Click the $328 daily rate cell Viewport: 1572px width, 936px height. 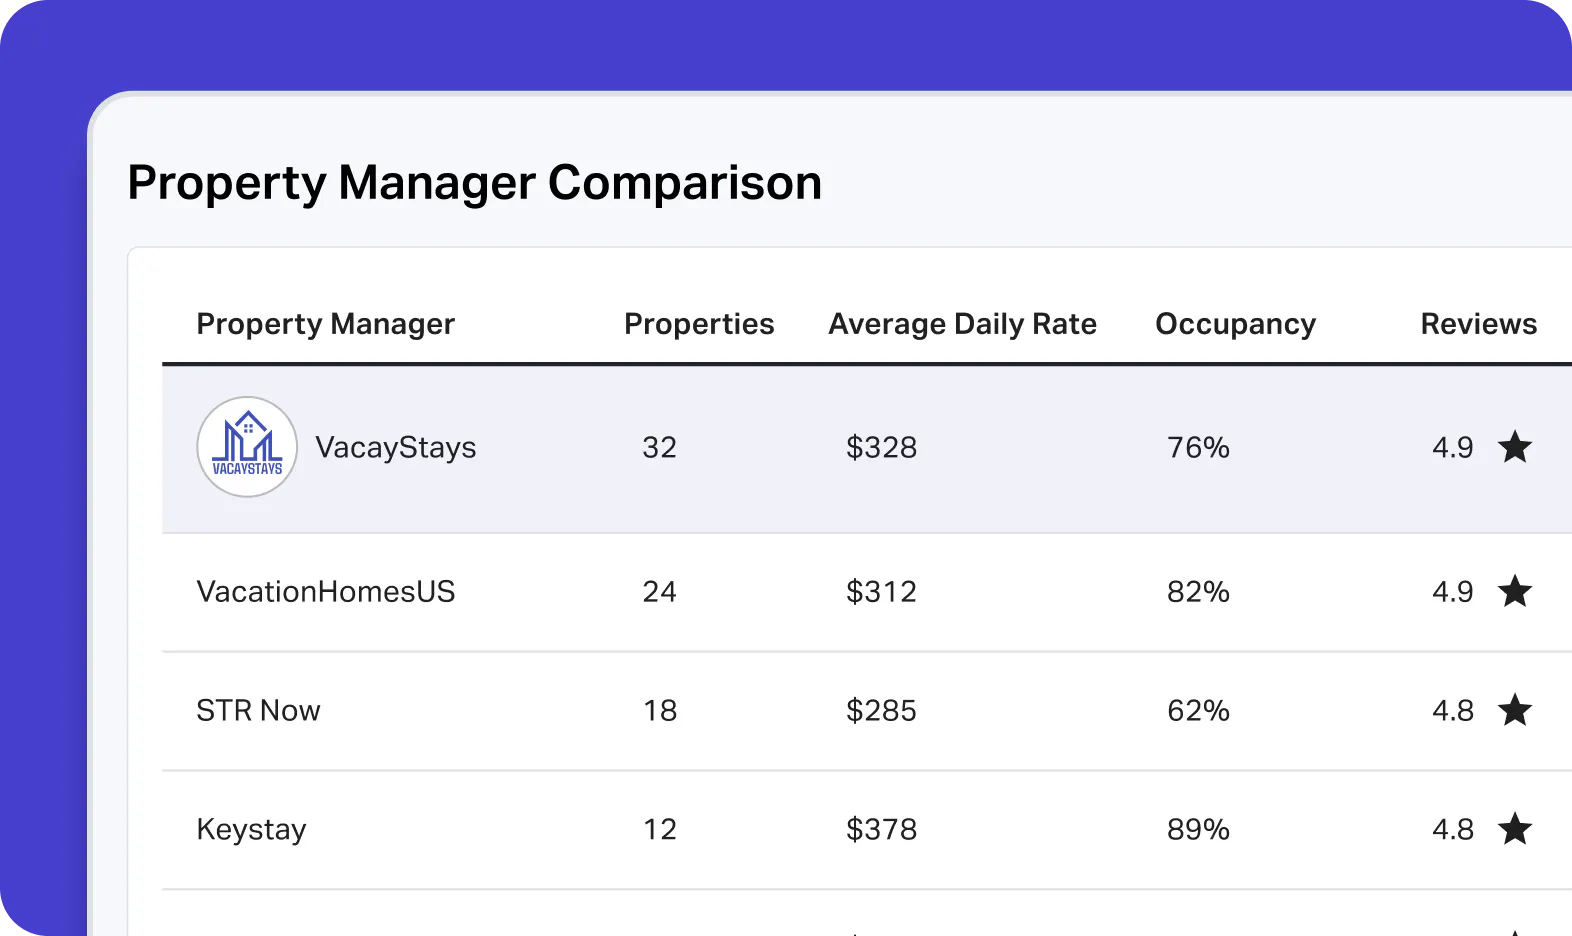click(881, 447)
